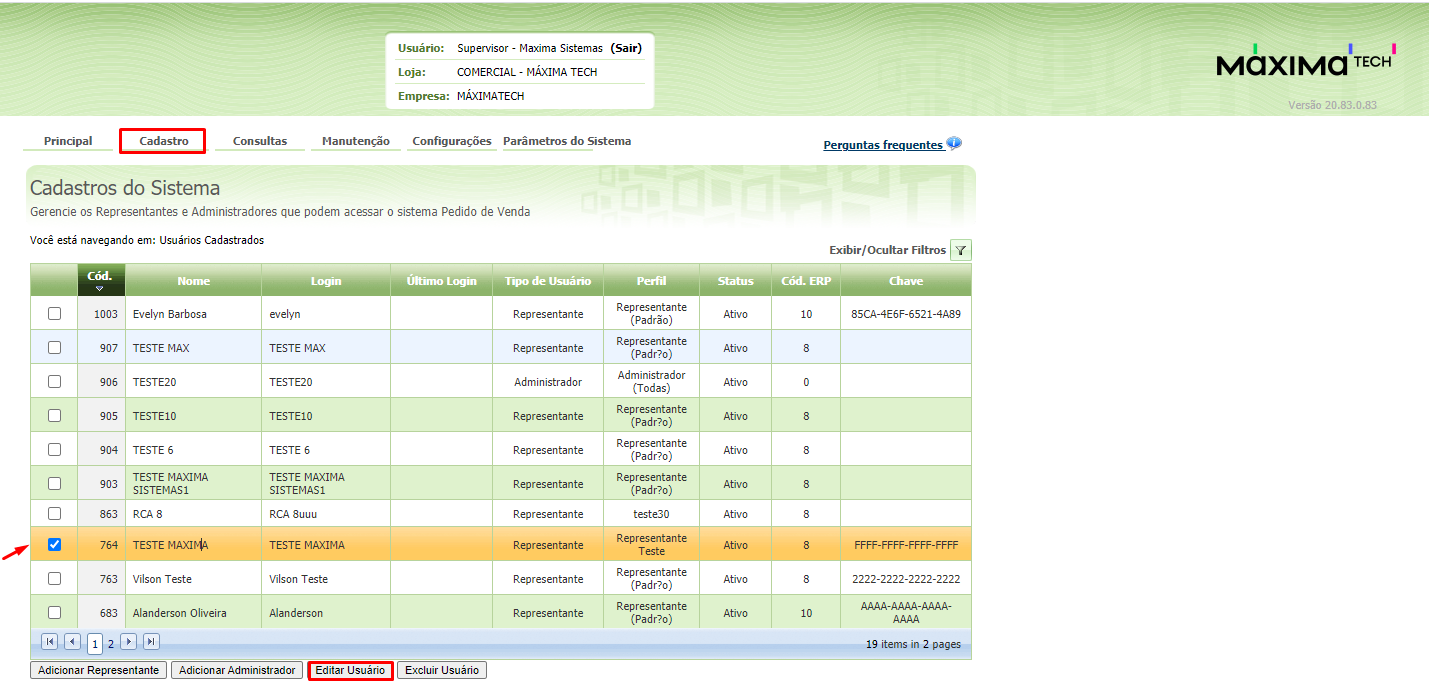Go to first page of results

coord(50,642)
